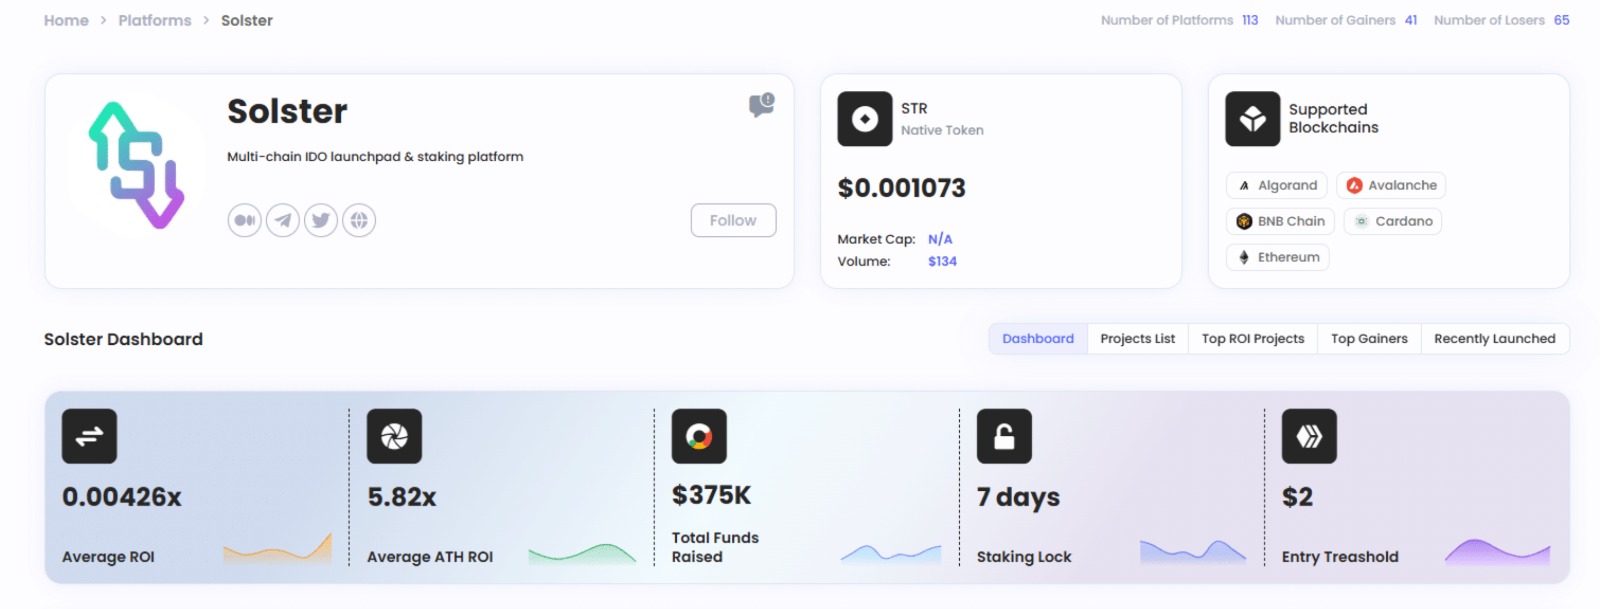Click the Average ROI arrows icon
Viewport: 1600px width, 609px height.
point(89,436)
